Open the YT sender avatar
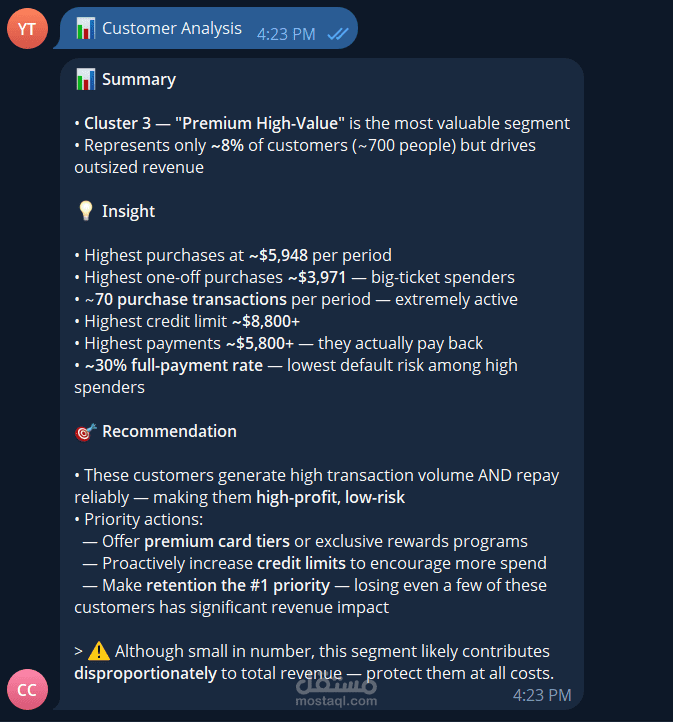This screenshot has width=673, height=722. (x=27, y=29)
